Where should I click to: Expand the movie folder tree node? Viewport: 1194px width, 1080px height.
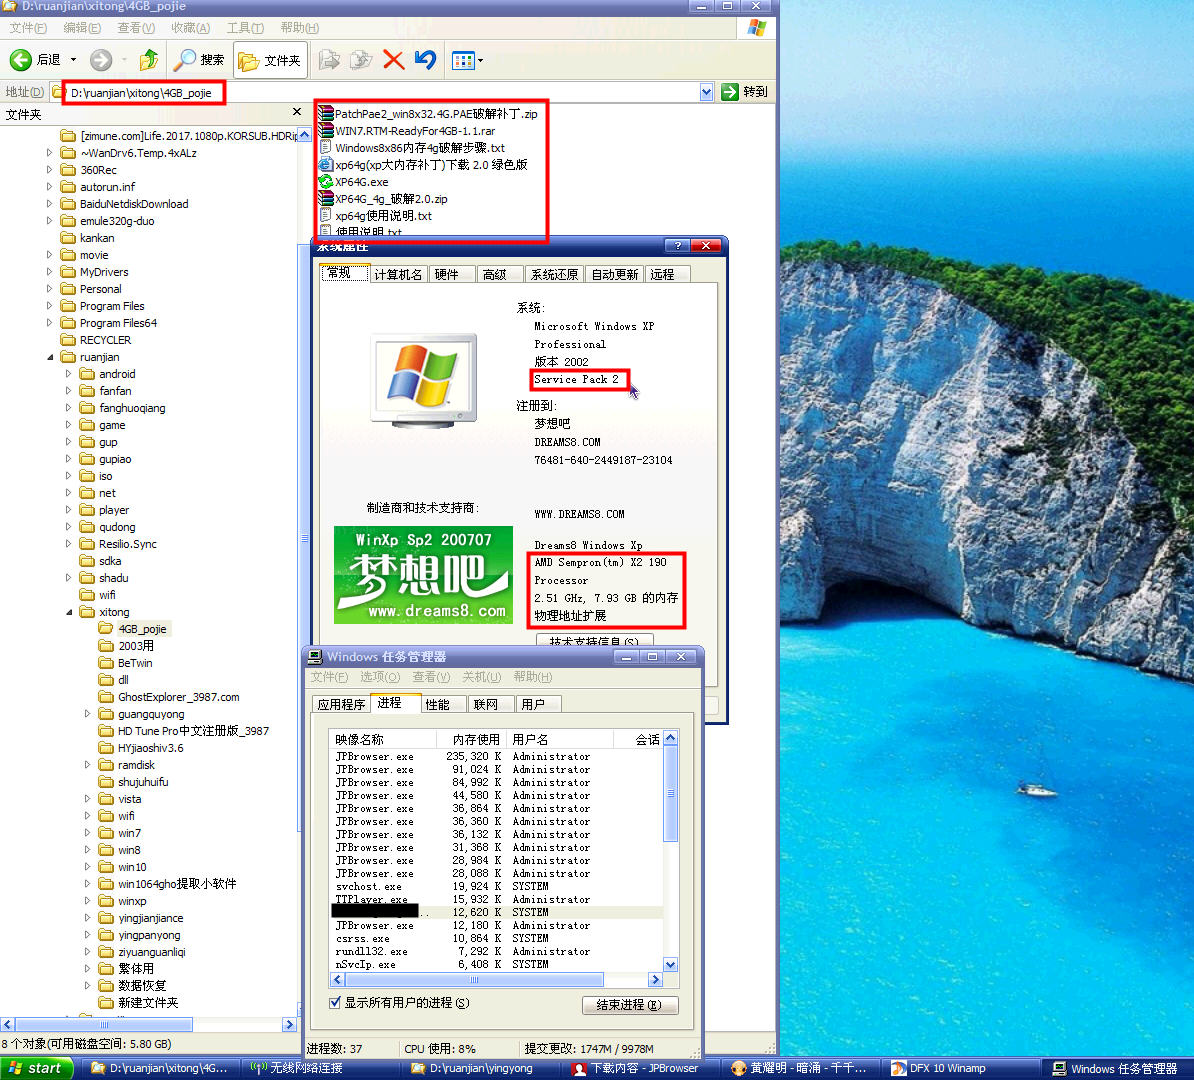[x=49, y=255]
